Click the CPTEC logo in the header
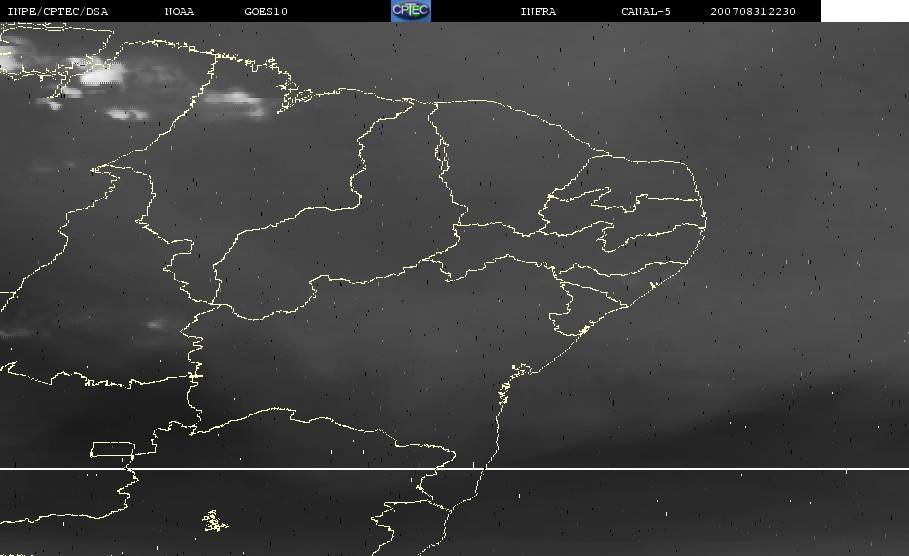Screen dimensions: 909x556 (411, 10)
